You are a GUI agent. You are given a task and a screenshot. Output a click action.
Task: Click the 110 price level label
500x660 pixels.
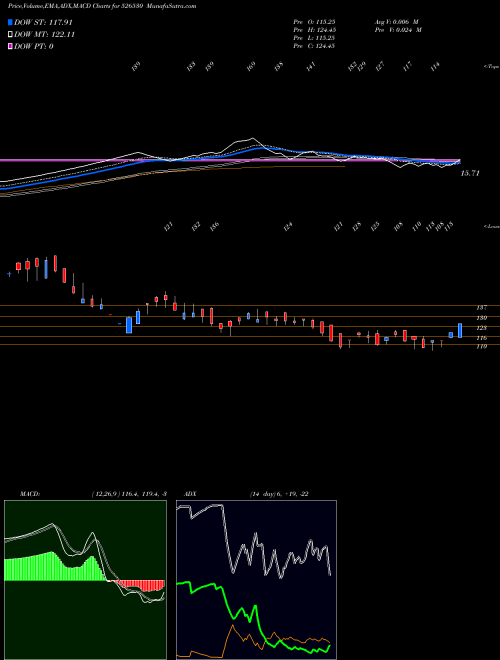coord(482,346)
